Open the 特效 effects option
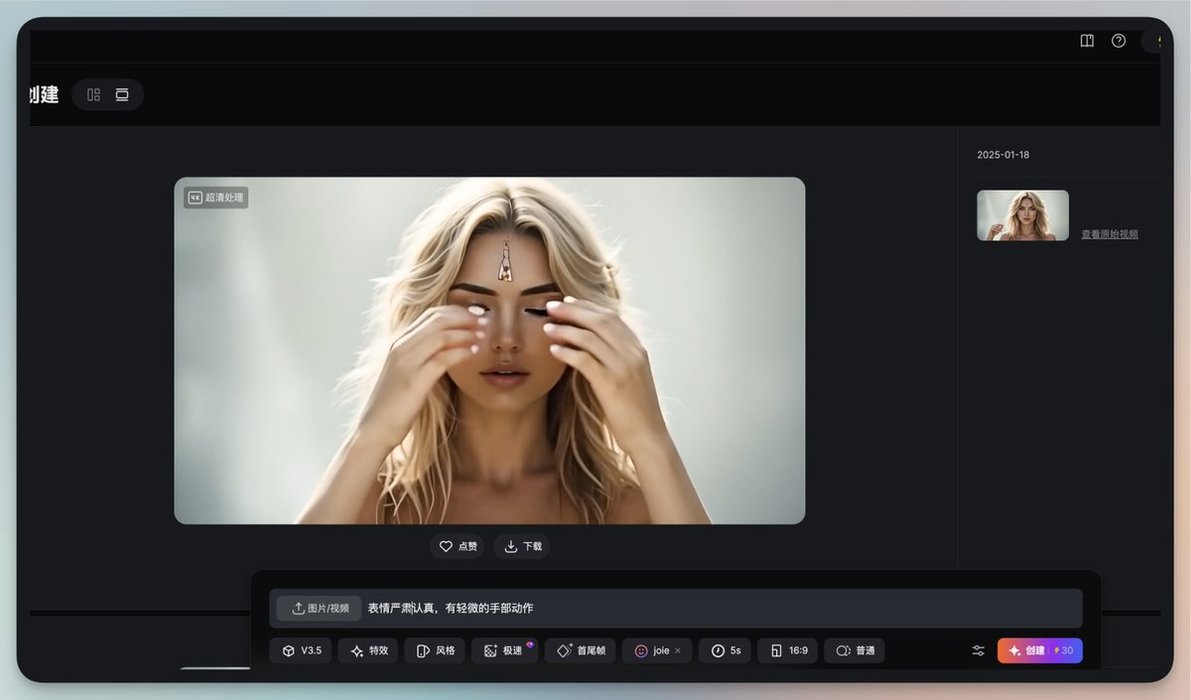This screenshot has height=700, width=1191. 369,651
